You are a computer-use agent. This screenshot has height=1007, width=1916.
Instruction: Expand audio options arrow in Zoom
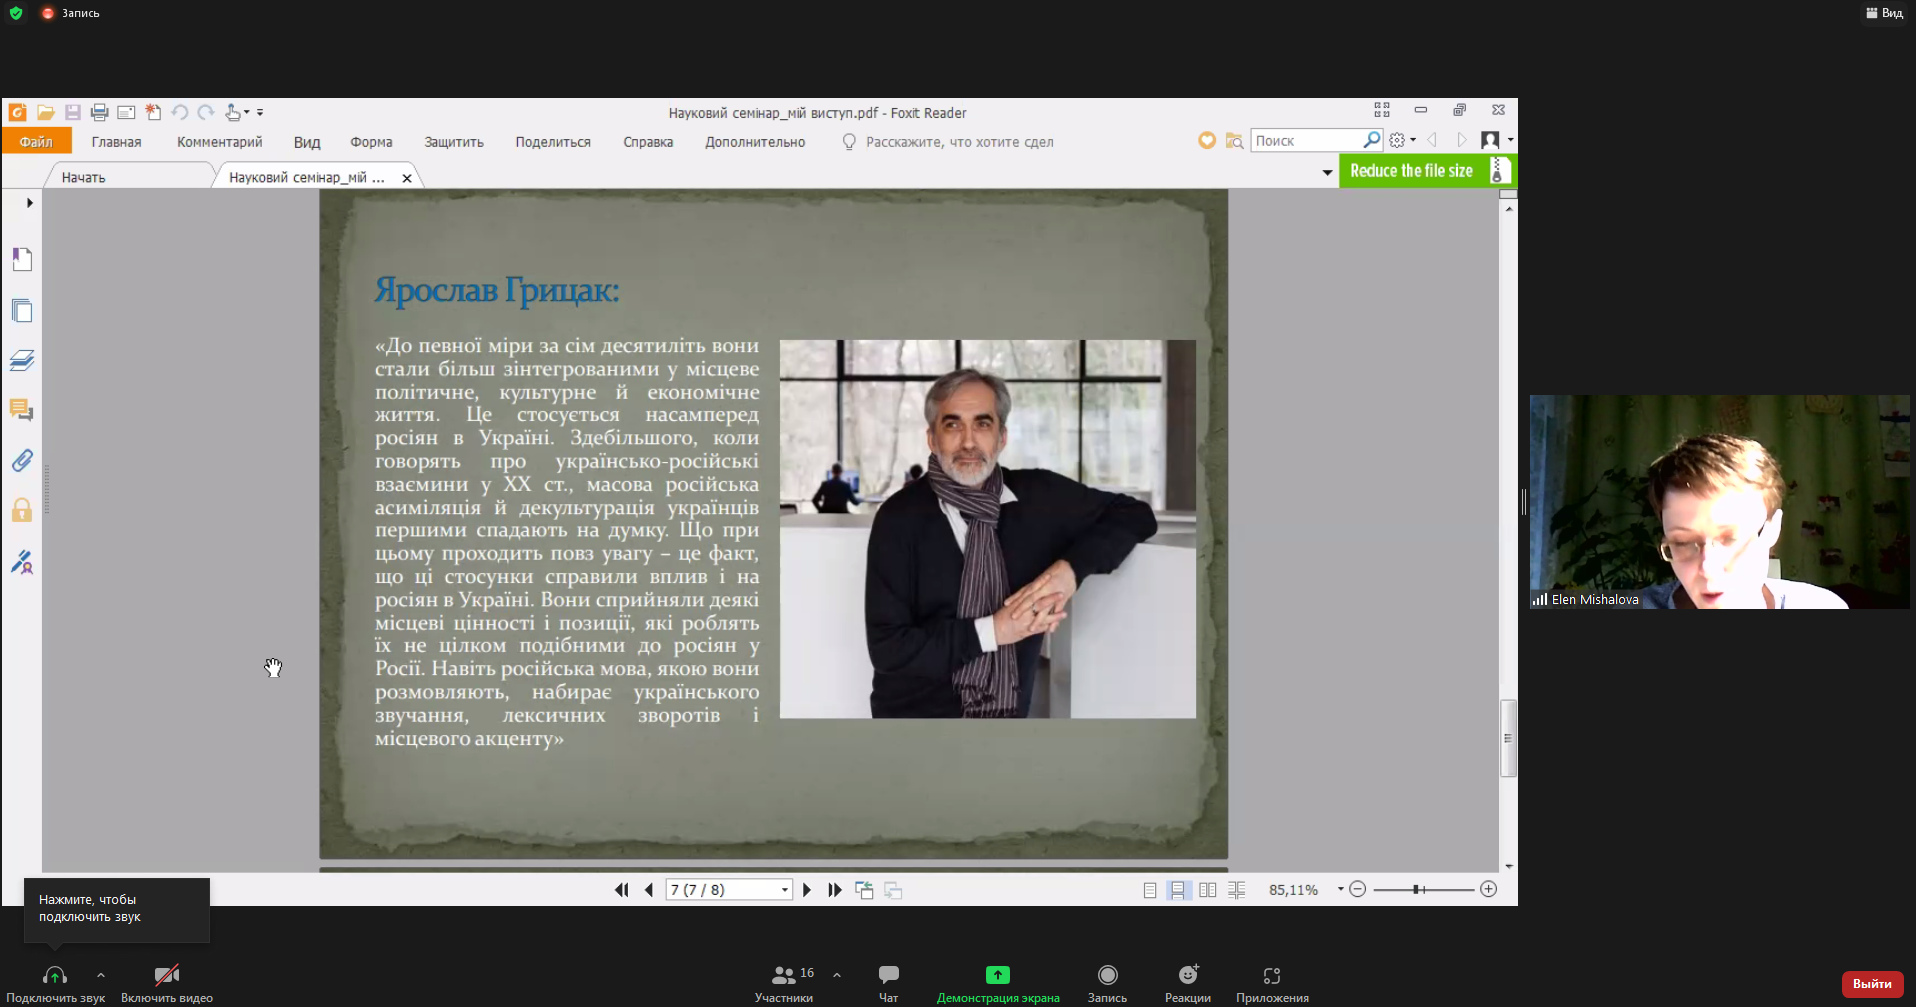tap(101, 974)
